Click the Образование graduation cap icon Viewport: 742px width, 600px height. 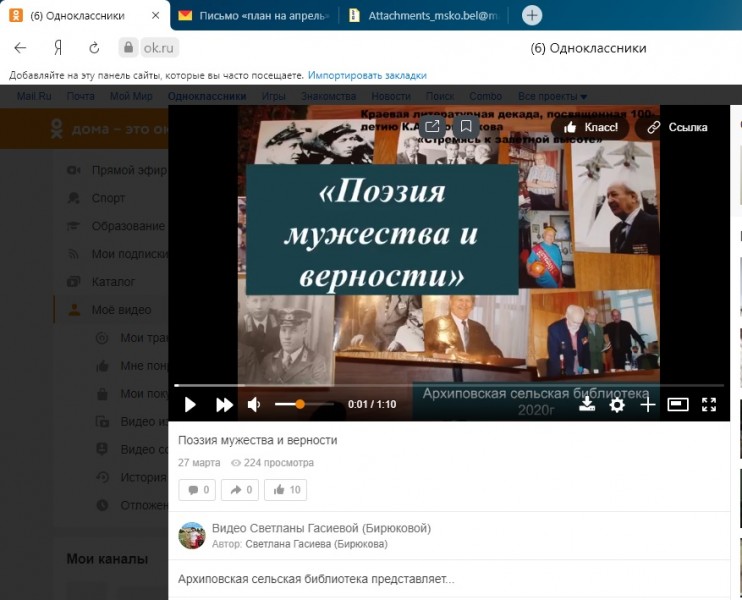tap(73, 226)
